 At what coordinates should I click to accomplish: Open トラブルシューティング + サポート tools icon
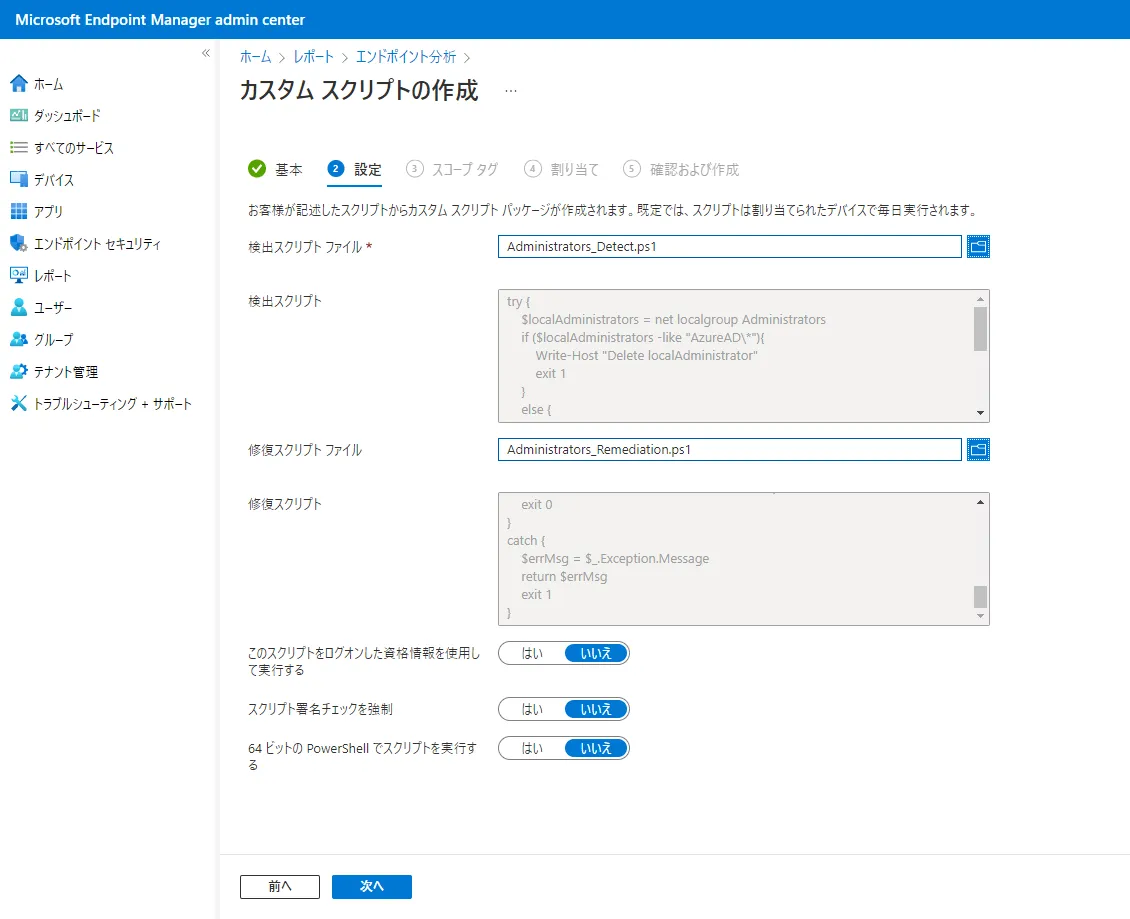pyautogui.click(x=18, y=404)
